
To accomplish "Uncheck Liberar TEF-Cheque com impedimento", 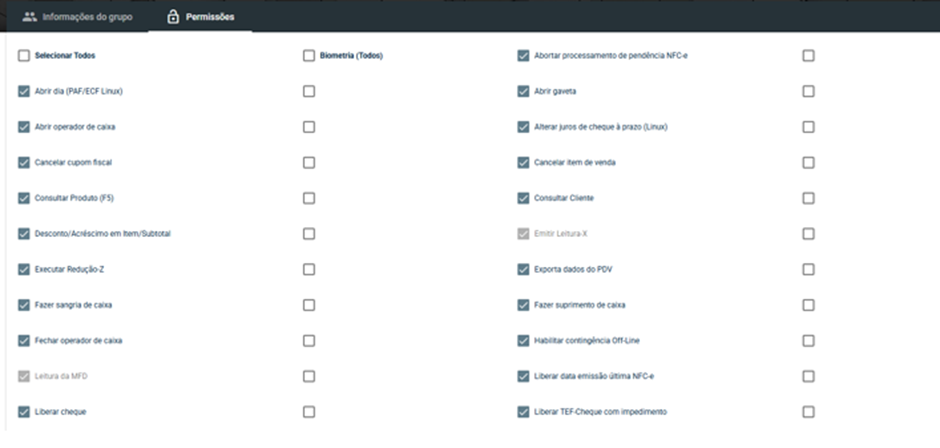I will 523,412.
